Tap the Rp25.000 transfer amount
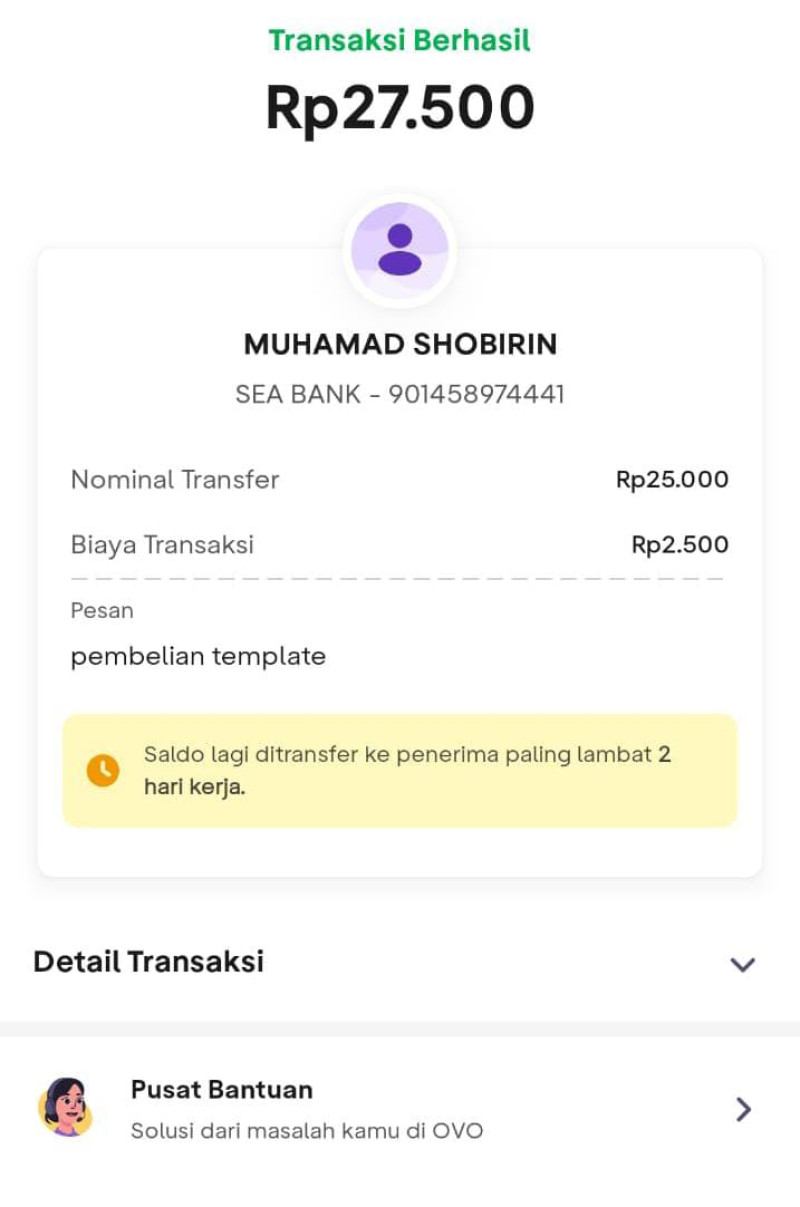The image size is (800, 1207). pyautogui.click(x=672, y=480)
